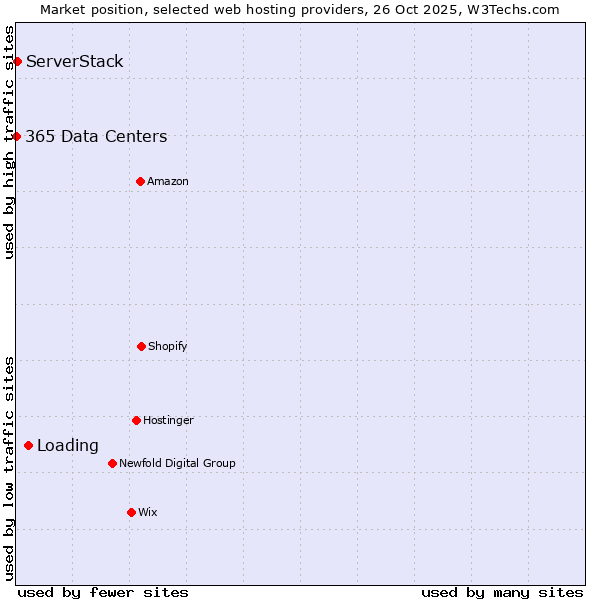600x600 pixels.
Task: Click the red marker for 365 Data Centers
Action: (x=17, y=137)
